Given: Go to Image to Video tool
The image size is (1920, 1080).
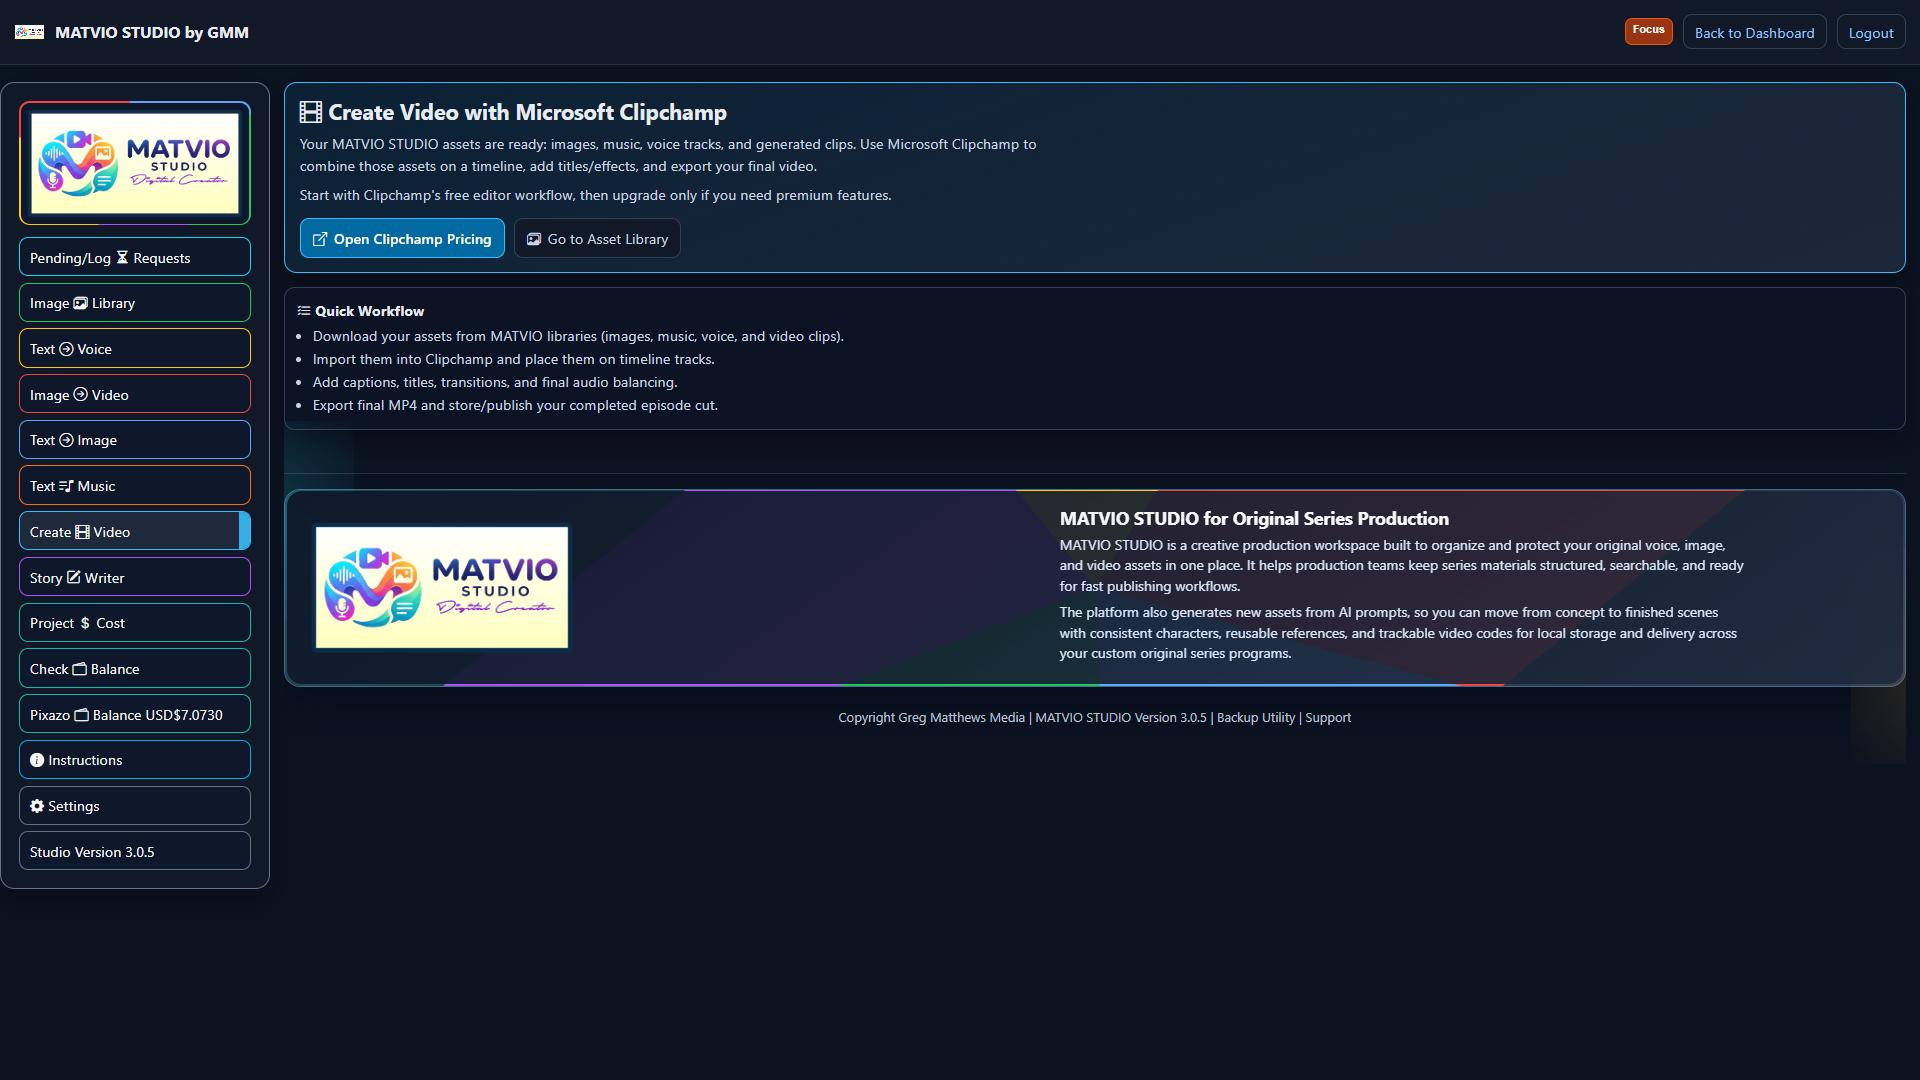Looking at the screenshot, I should (x=135, y=394).
